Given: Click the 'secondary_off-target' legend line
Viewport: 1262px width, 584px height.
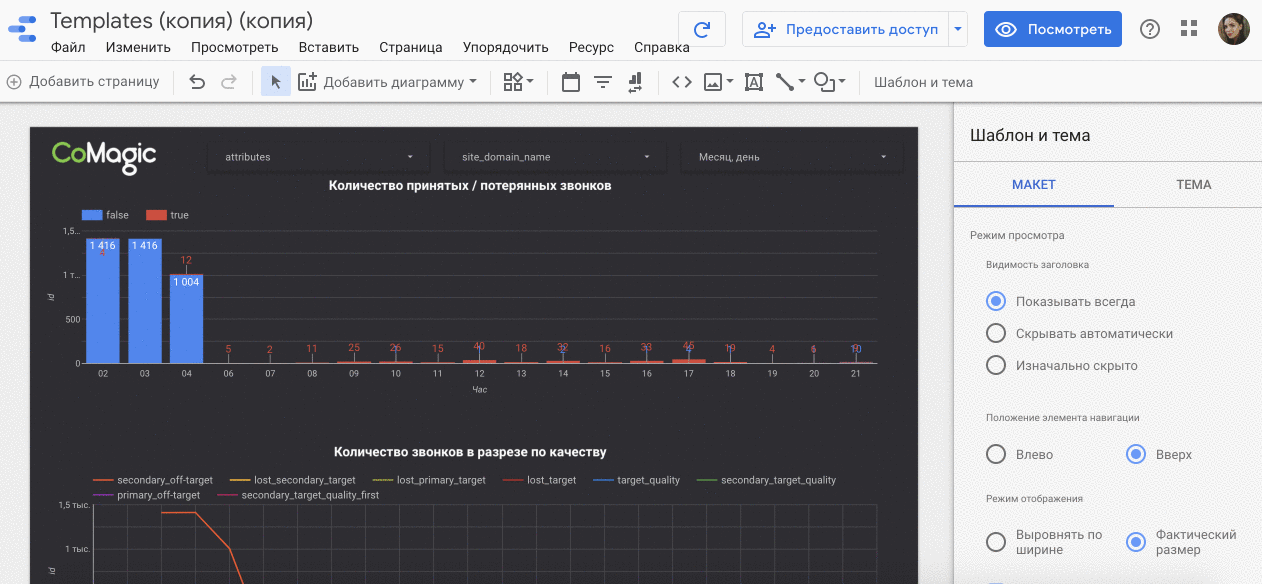Looking at the screenshot, I should [x=103, y=480].
